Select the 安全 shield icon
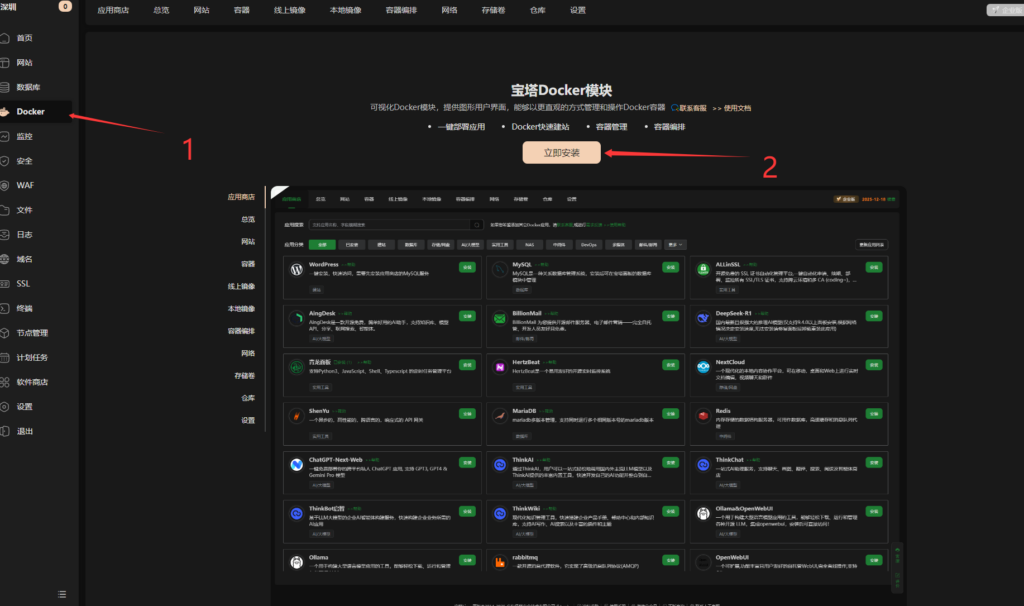 (7, 161)
